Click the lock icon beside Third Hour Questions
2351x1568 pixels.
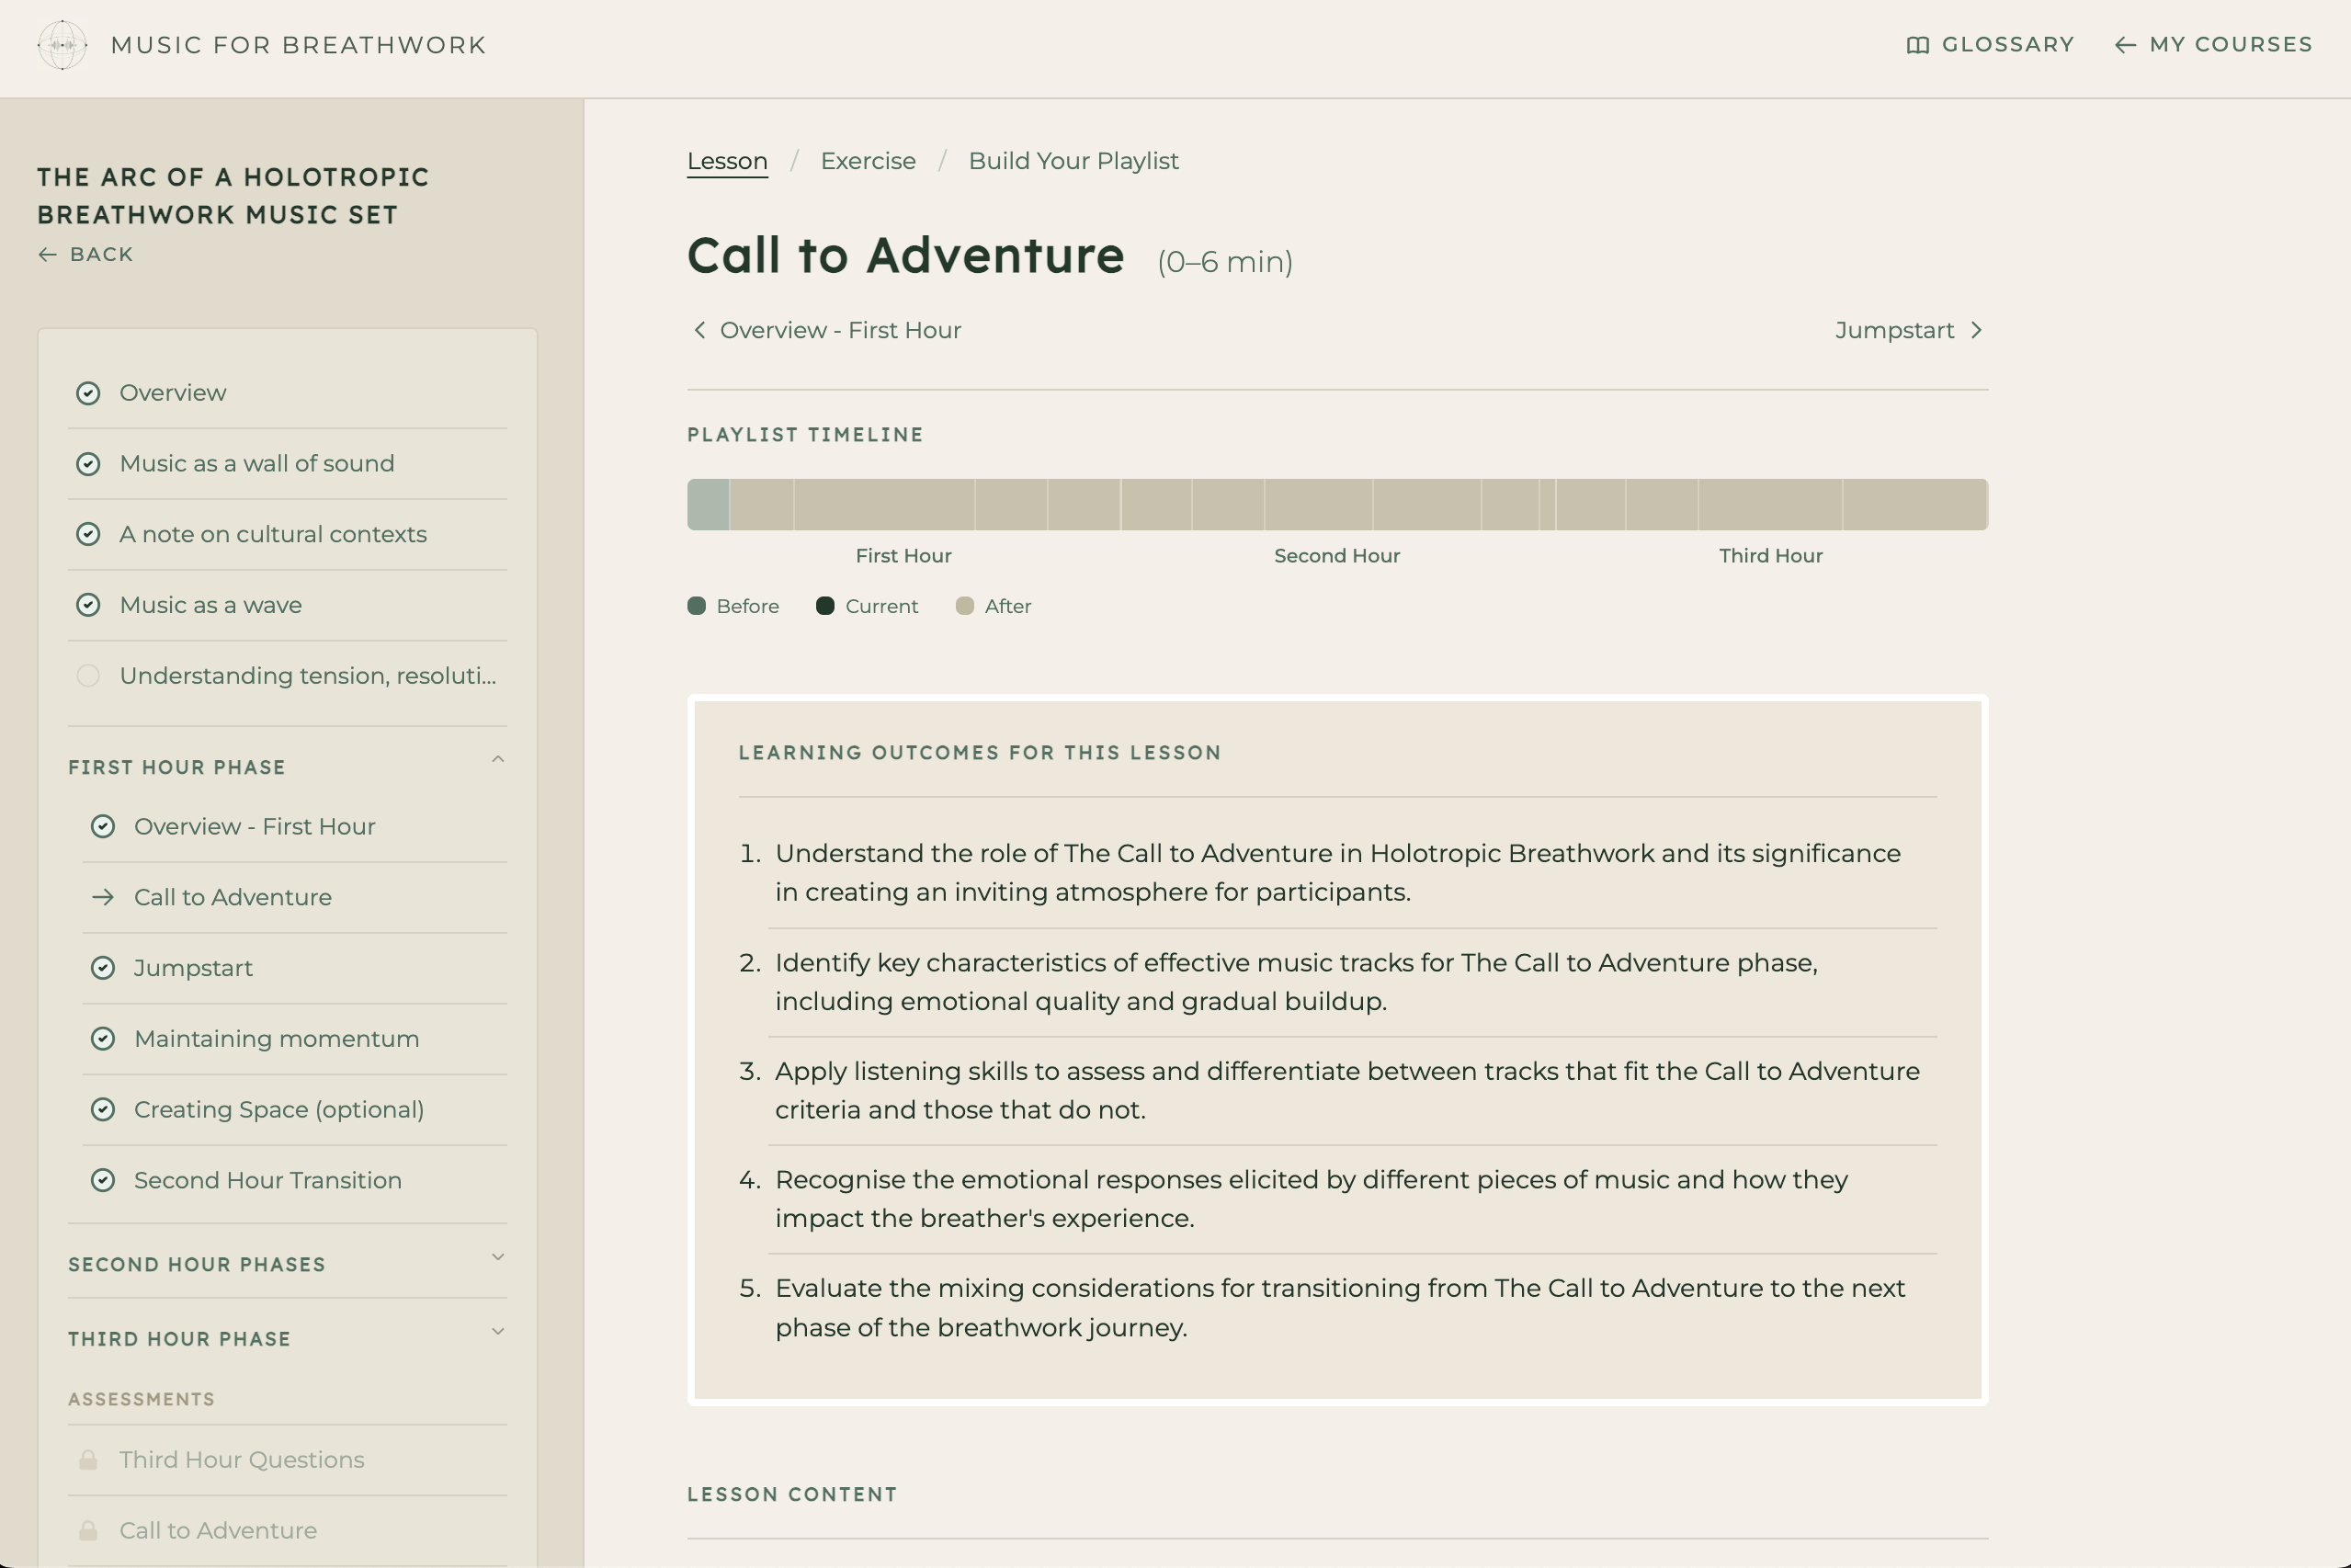88,1460
